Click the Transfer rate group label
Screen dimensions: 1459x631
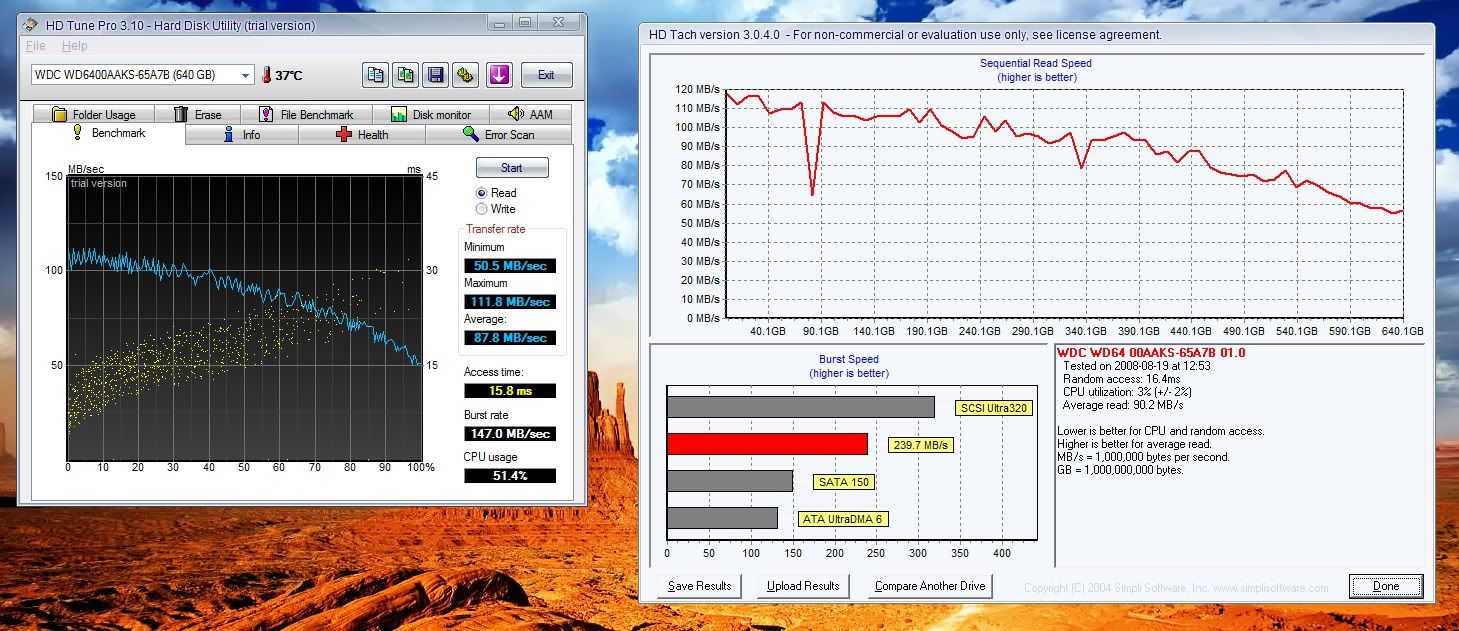(495, 229)
